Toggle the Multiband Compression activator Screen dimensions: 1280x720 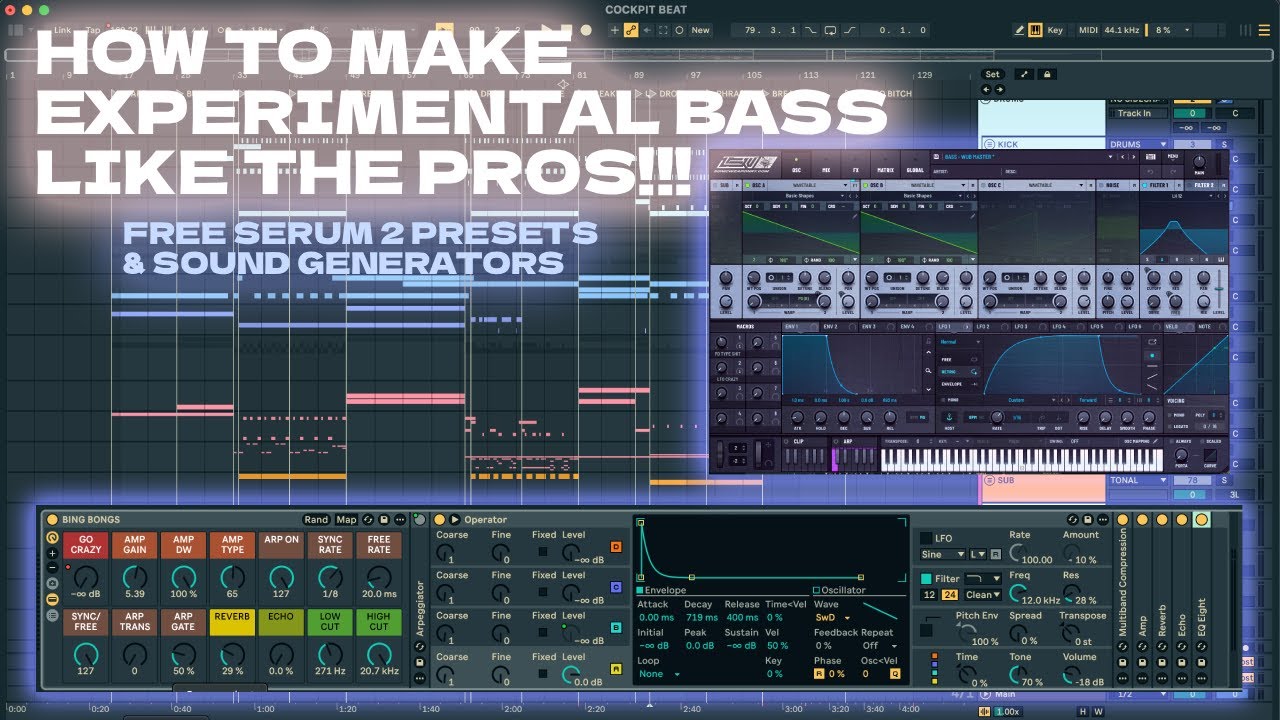[x=1122, y=520]
